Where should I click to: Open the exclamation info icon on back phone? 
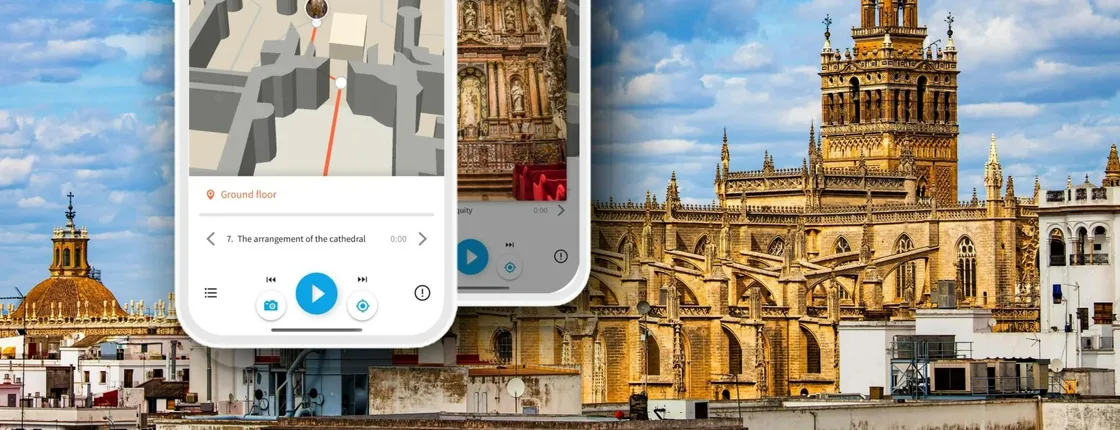[x=561, y=256]
